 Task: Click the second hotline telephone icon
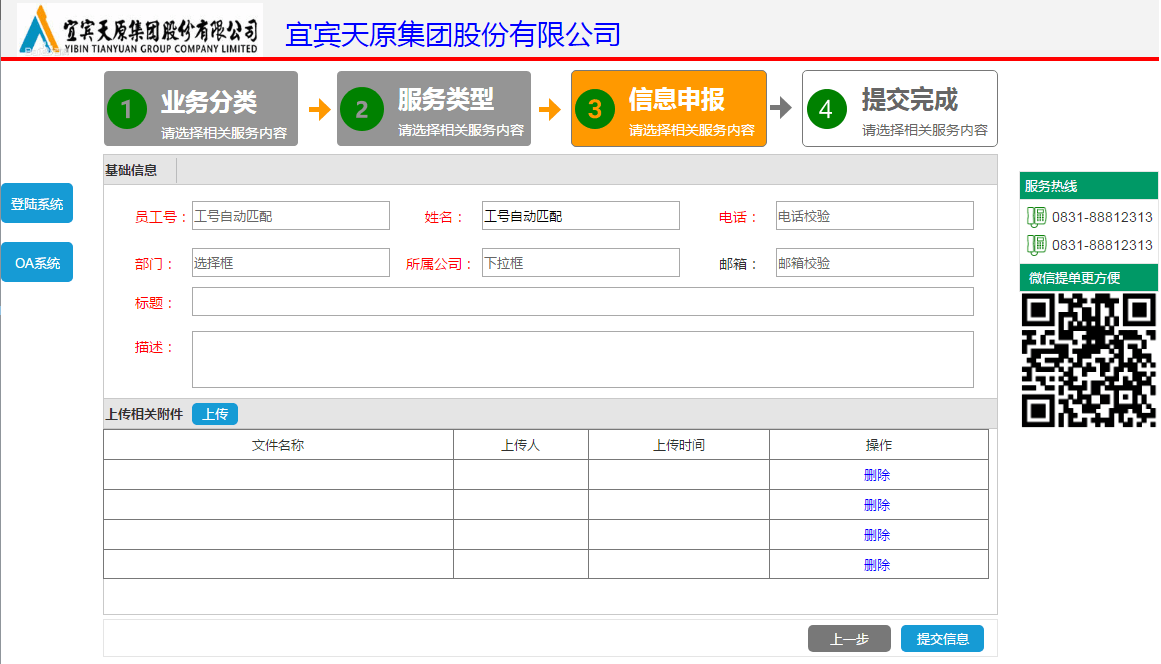tap(1036, 245)
